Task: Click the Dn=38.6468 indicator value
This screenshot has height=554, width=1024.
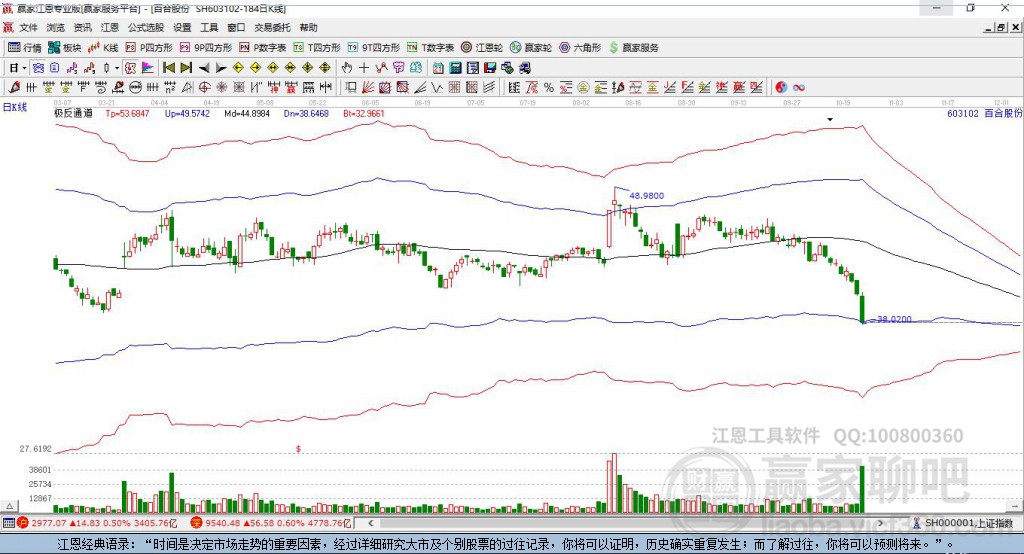Action: click(306, 113)
